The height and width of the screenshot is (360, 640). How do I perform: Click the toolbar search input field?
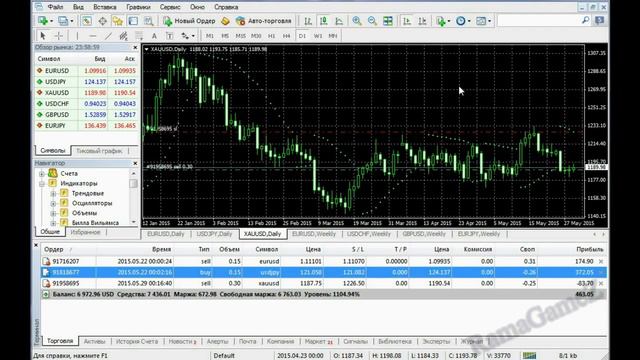pos(538,20)
